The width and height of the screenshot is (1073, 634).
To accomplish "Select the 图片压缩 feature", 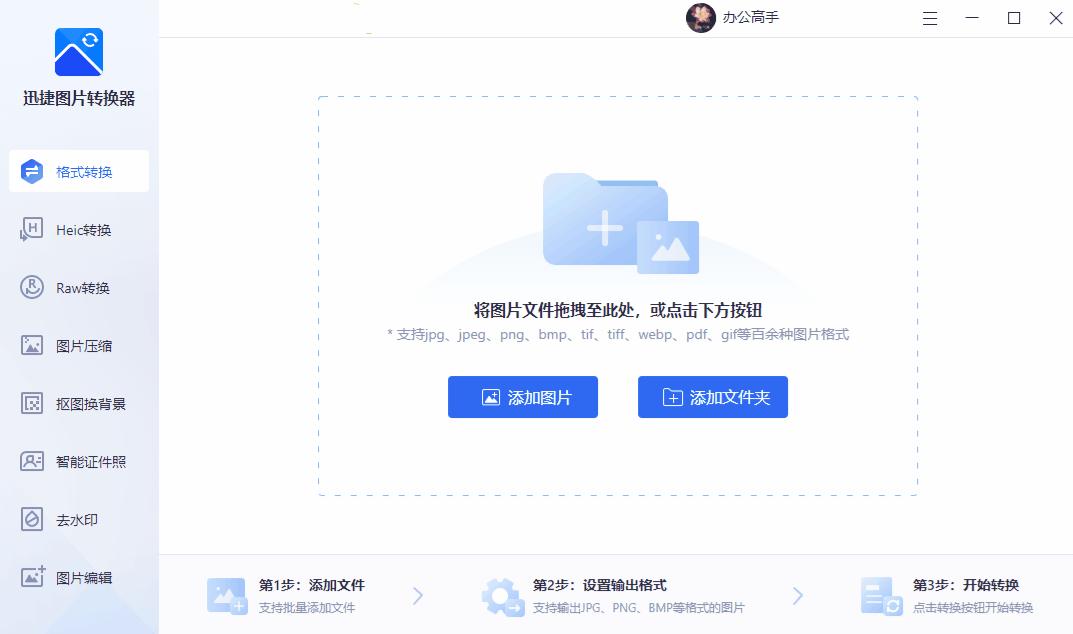I will 79,345.
